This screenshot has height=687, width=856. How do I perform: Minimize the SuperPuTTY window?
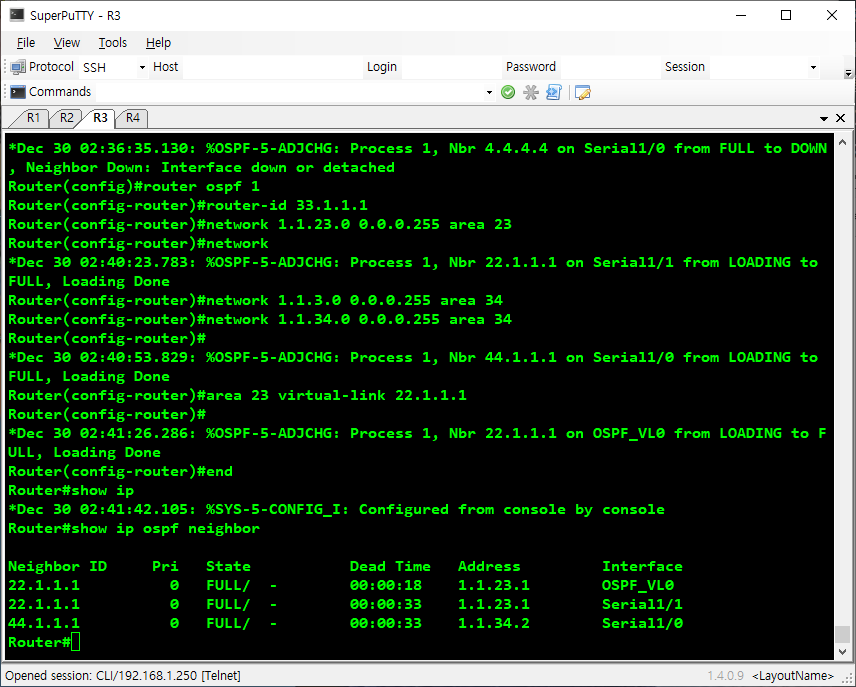[x=741, y=15]
